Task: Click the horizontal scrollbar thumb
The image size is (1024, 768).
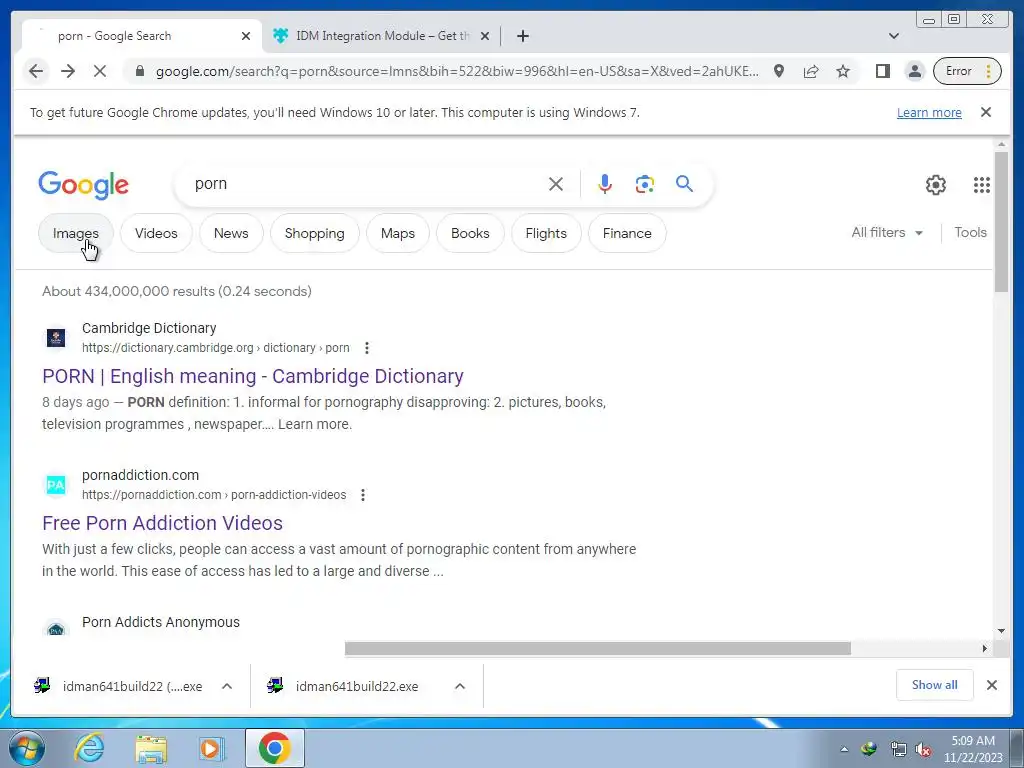Action: pyautogui.click(x=598, y=648)
